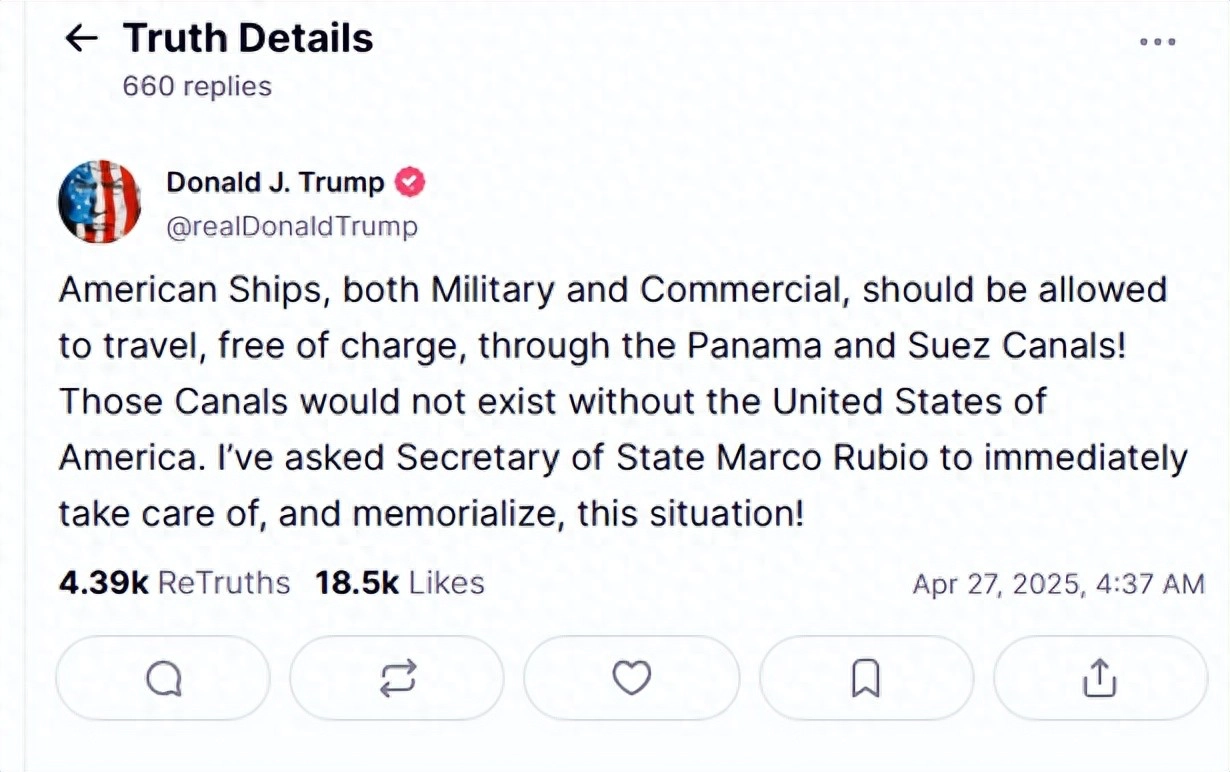Click the red verified badge

coord(411,182)
